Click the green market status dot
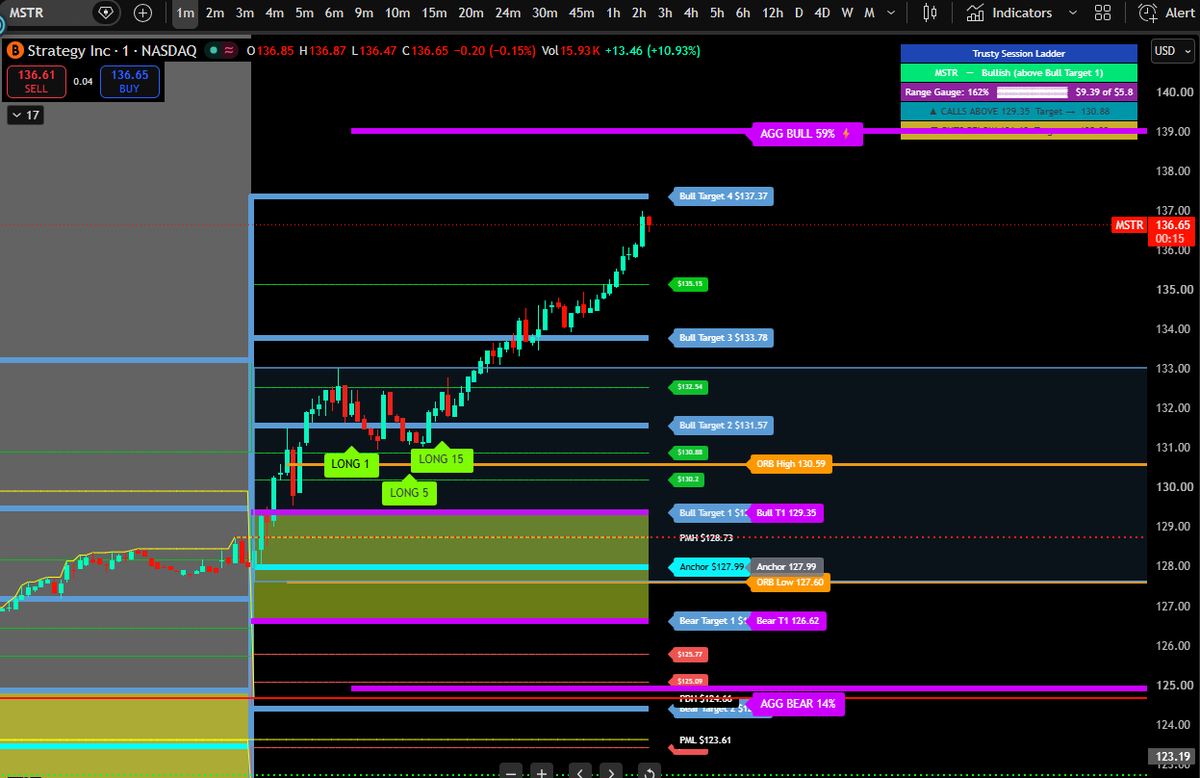Viewport: 1200px width, 778px height. coord(212,50)
